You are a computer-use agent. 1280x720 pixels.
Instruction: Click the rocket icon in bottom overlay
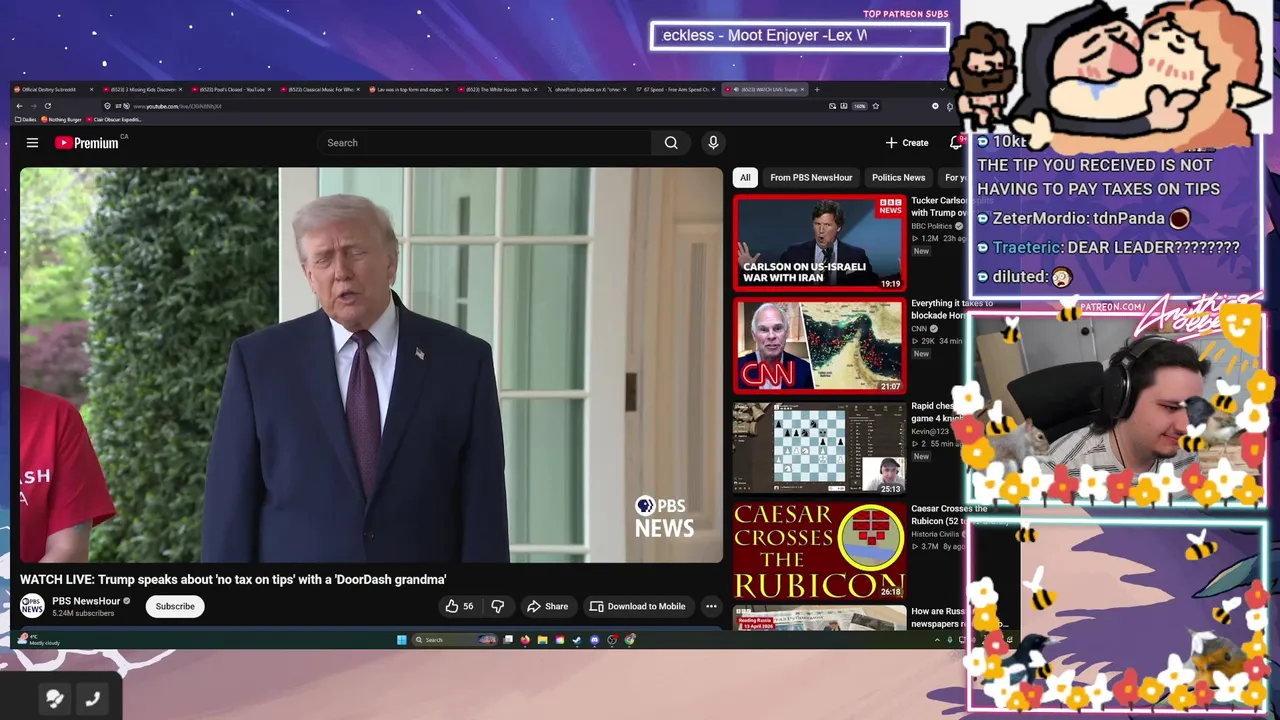[55, 699]
